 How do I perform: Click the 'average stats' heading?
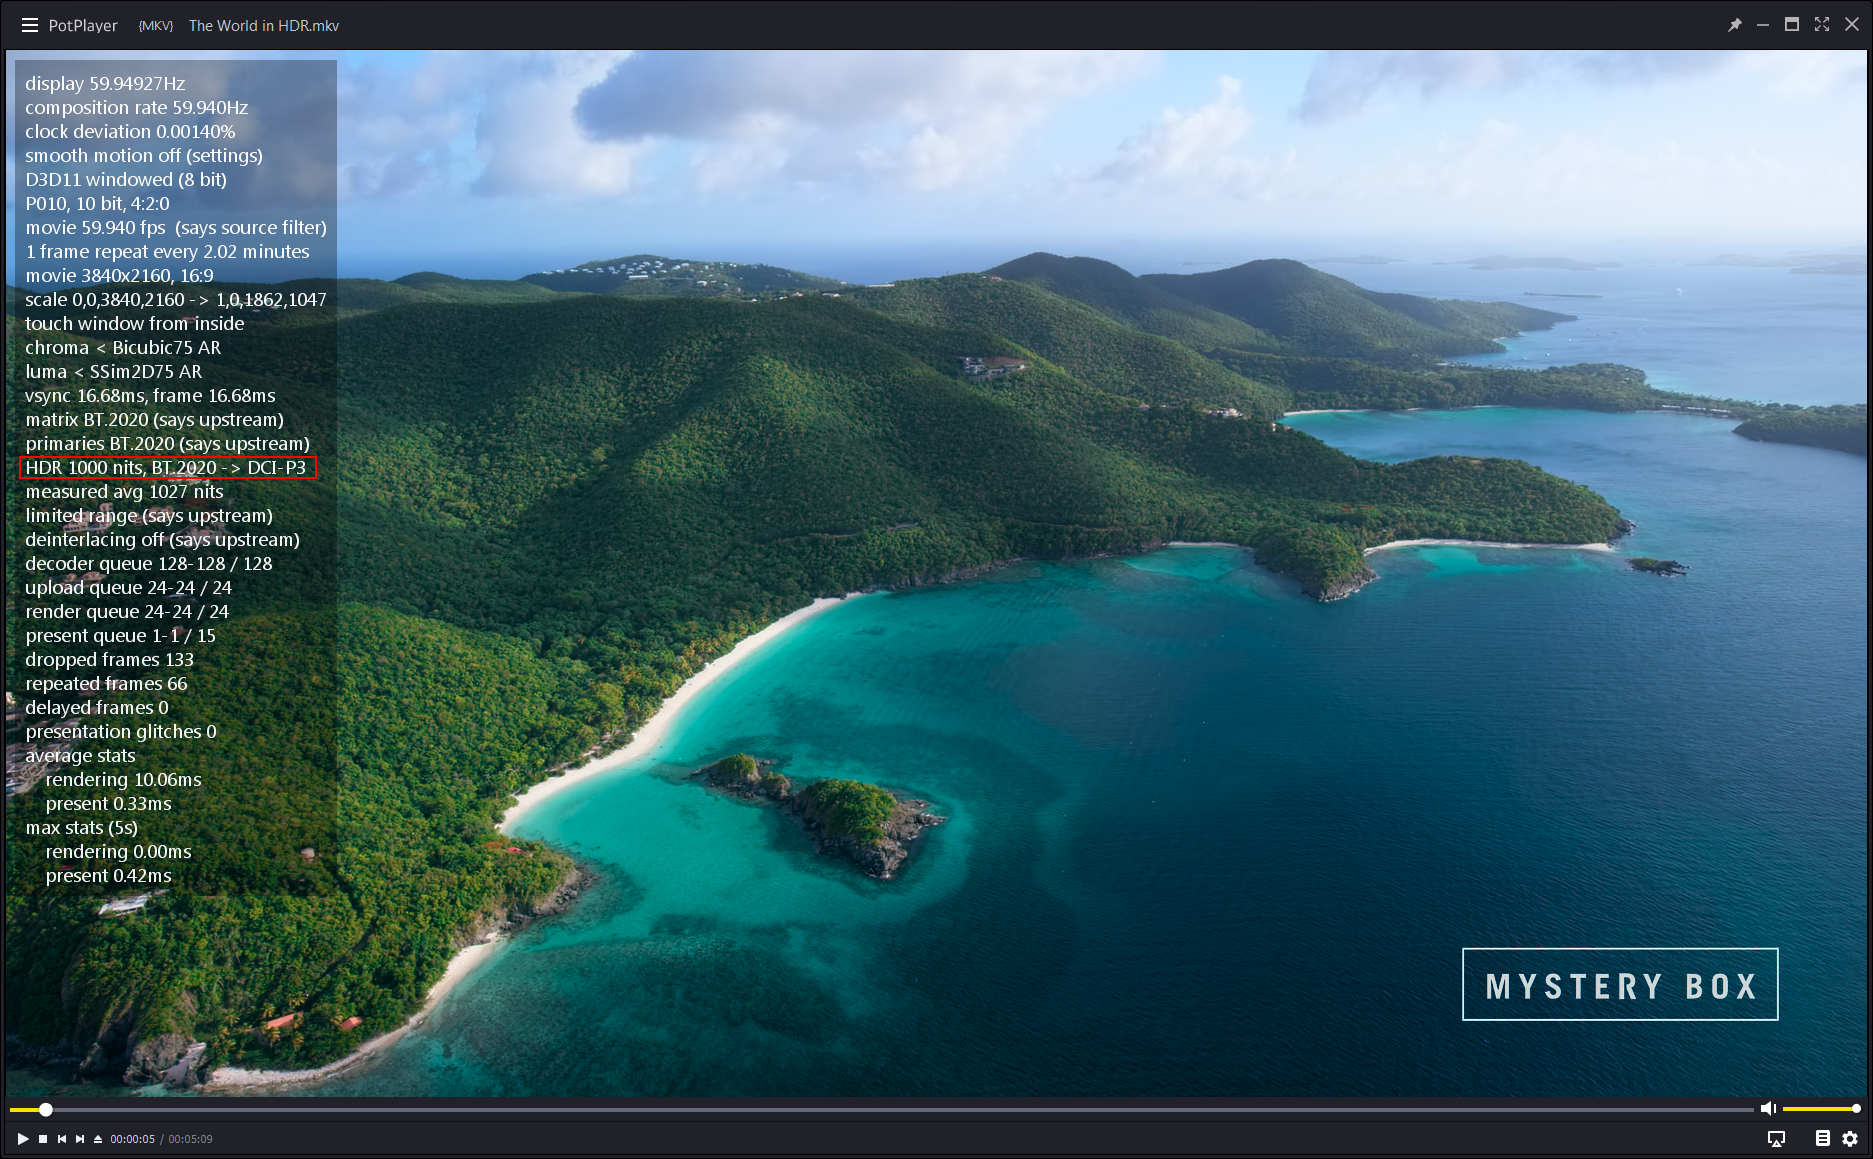pos(80,756)
